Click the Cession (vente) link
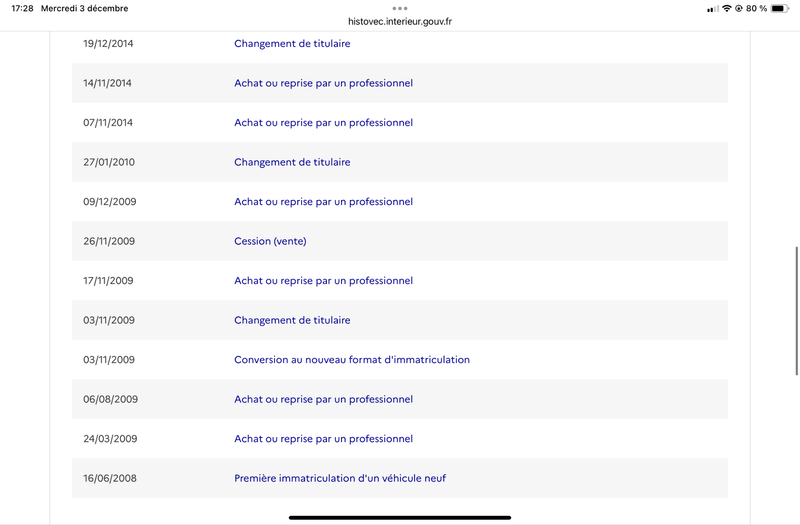Image resolution: width=800 pixels, height=525 pixels. 270,241
